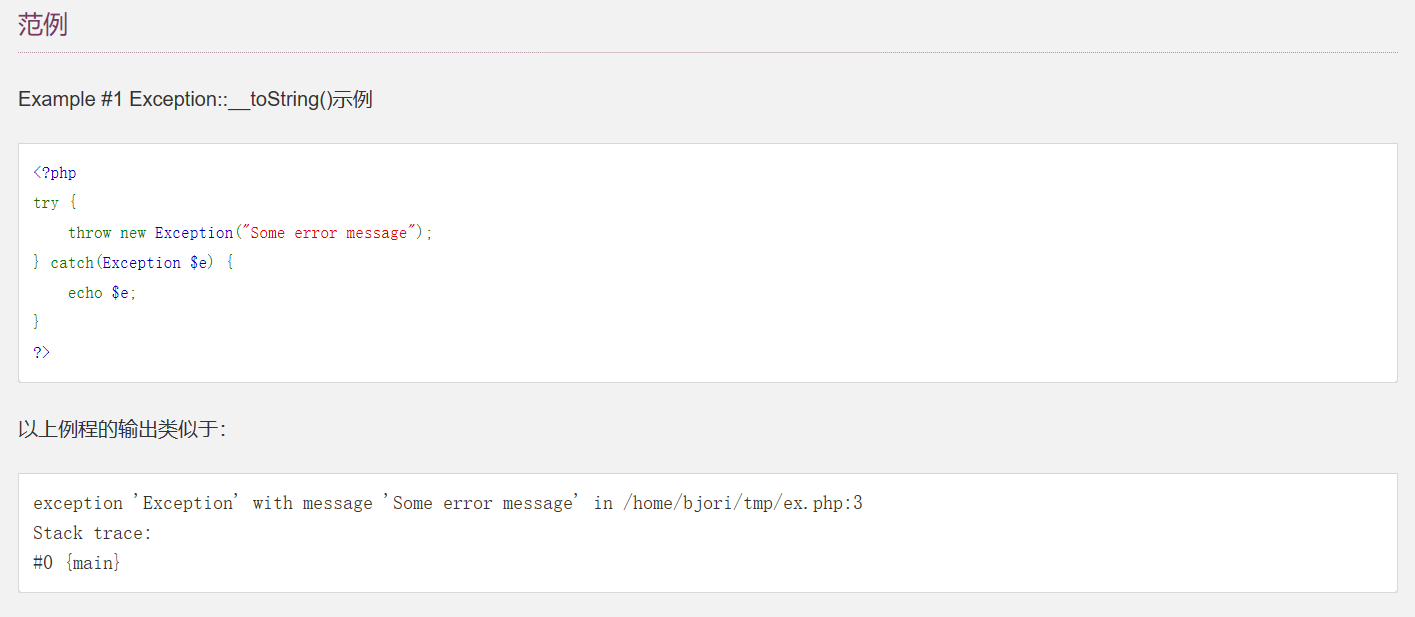Click the <?php opening tag
Viewport: 1415px width, 617px height.
[55, 173]
